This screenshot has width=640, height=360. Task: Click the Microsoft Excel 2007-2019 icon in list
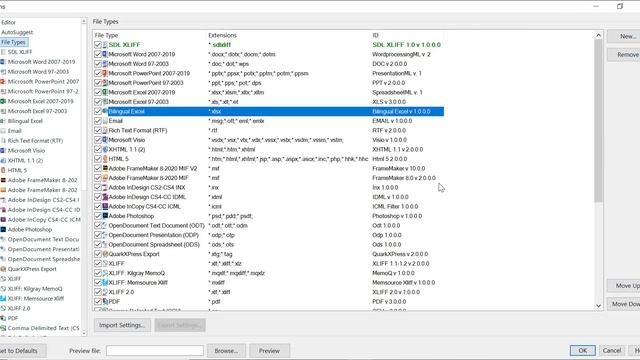(105, 92)
